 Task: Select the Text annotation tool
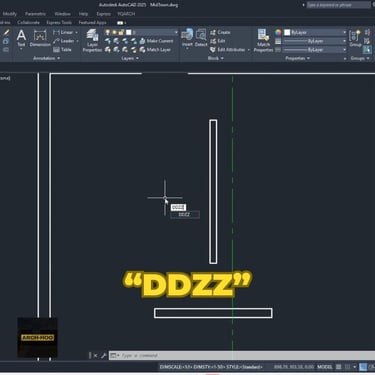point(21,38)
